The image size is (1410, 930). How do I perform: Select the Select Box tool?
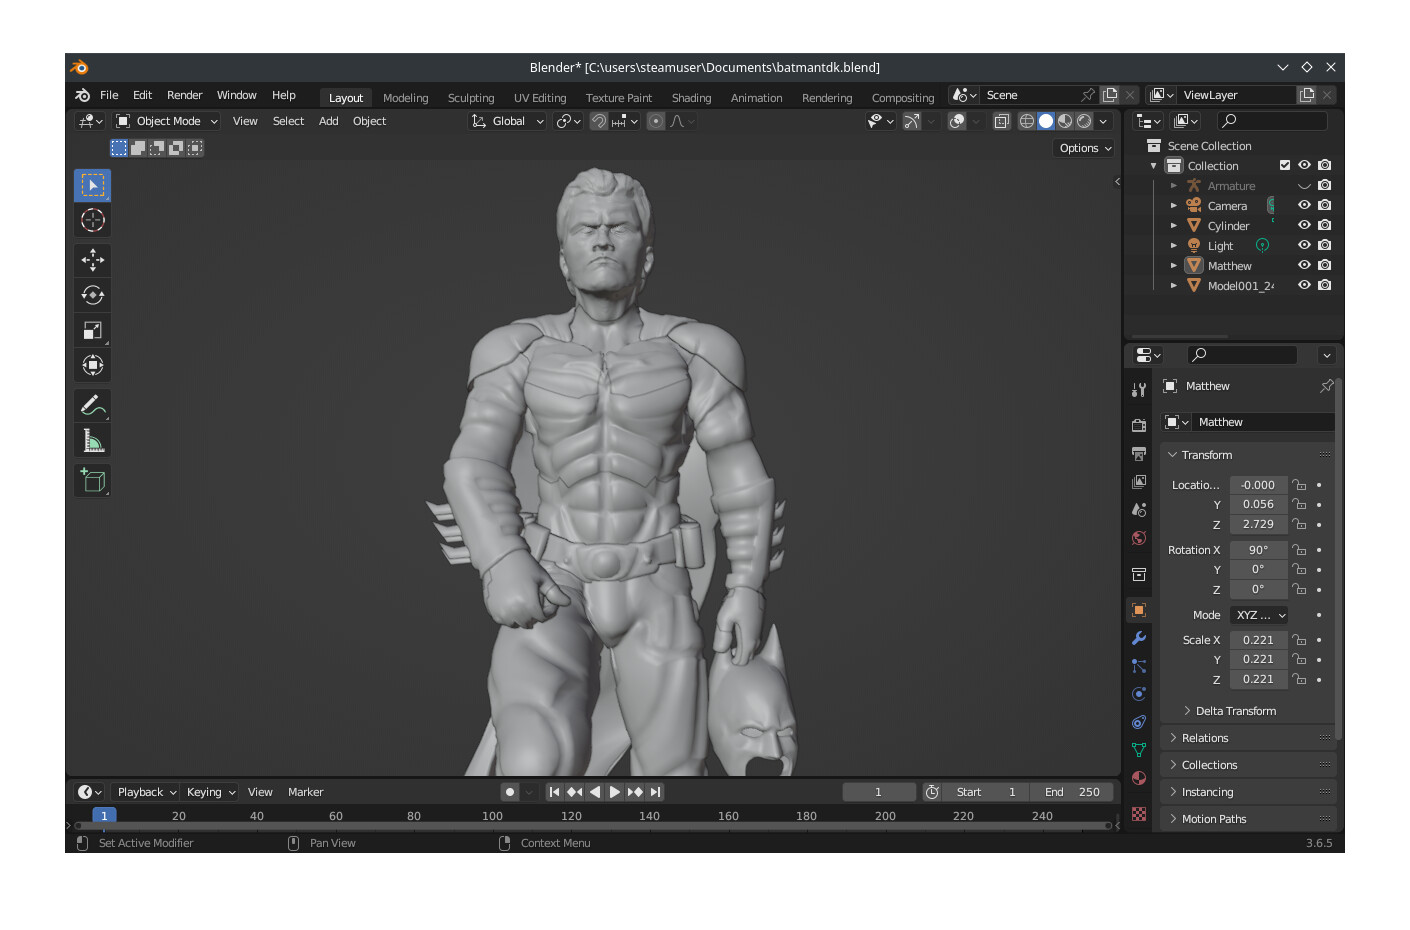(x=93, y=185)
